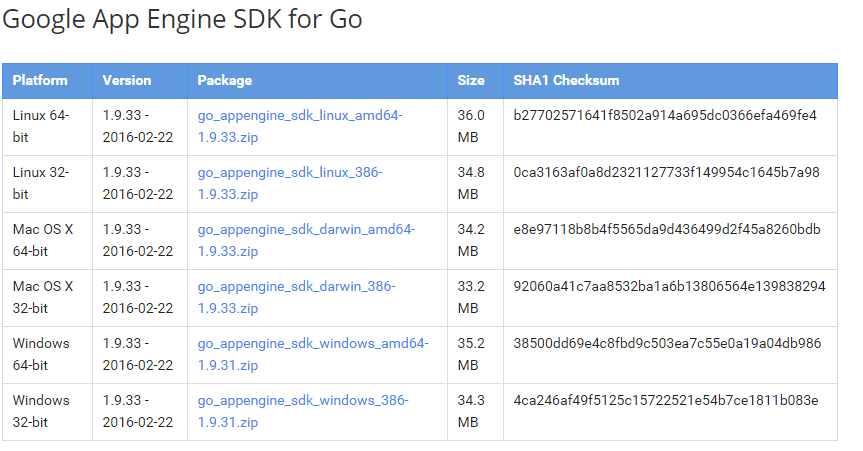Select the Mac OS X 64-bit checksum text

point(667,230)
